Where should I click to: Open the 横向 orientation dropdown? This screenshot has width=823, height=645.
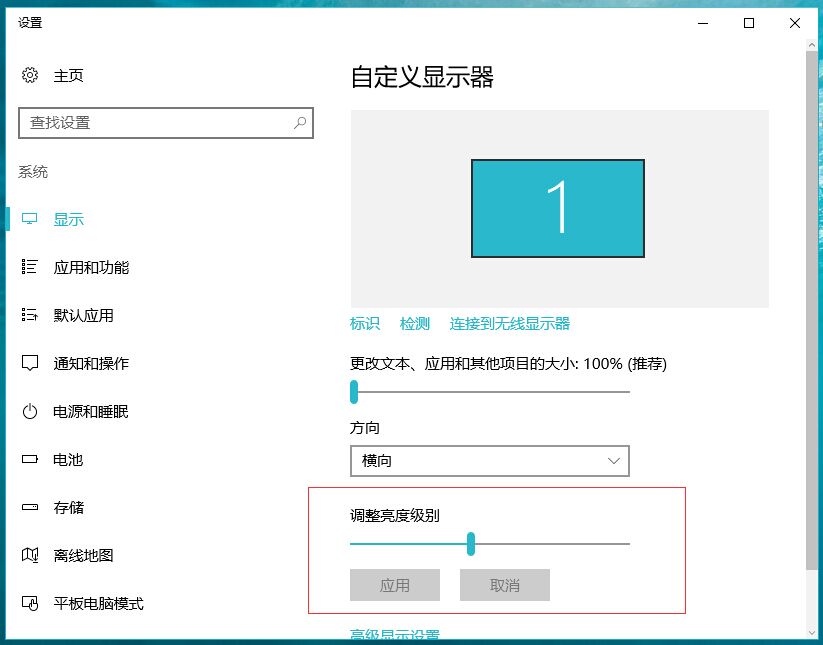pos(490,461)
